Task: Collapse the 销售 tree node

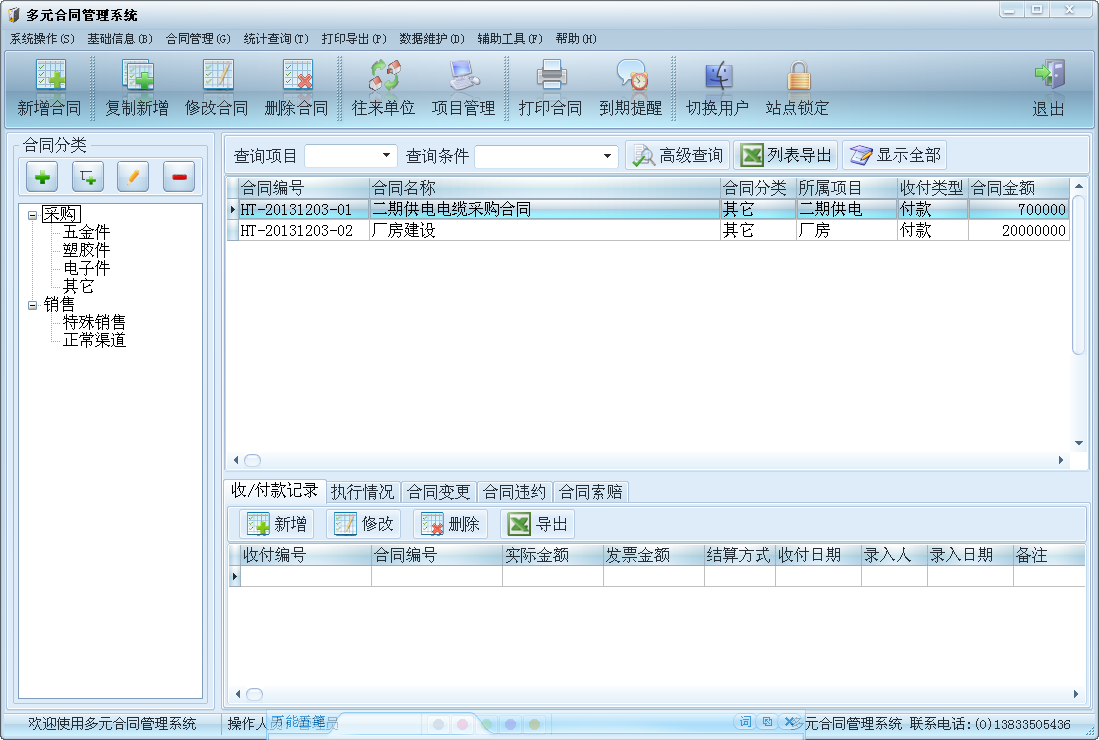Action: coord(32,305)
